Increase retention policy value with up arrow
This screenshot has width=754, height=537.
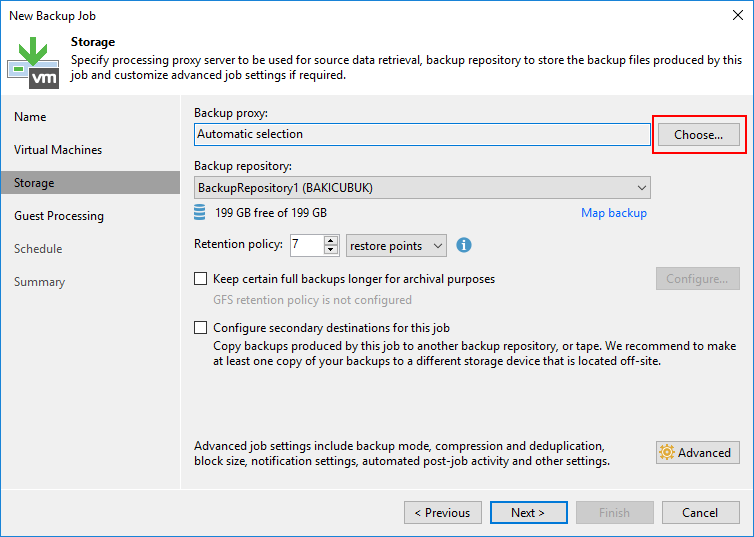pos(331,241)
